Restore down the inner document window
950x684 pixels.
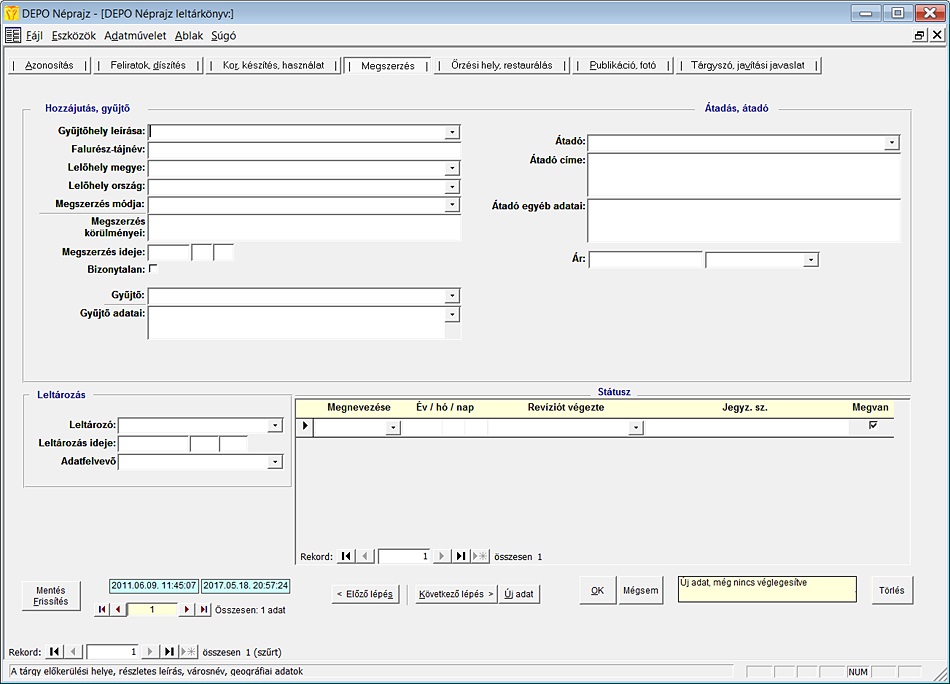pyautogui.click(x=919, y=35)
